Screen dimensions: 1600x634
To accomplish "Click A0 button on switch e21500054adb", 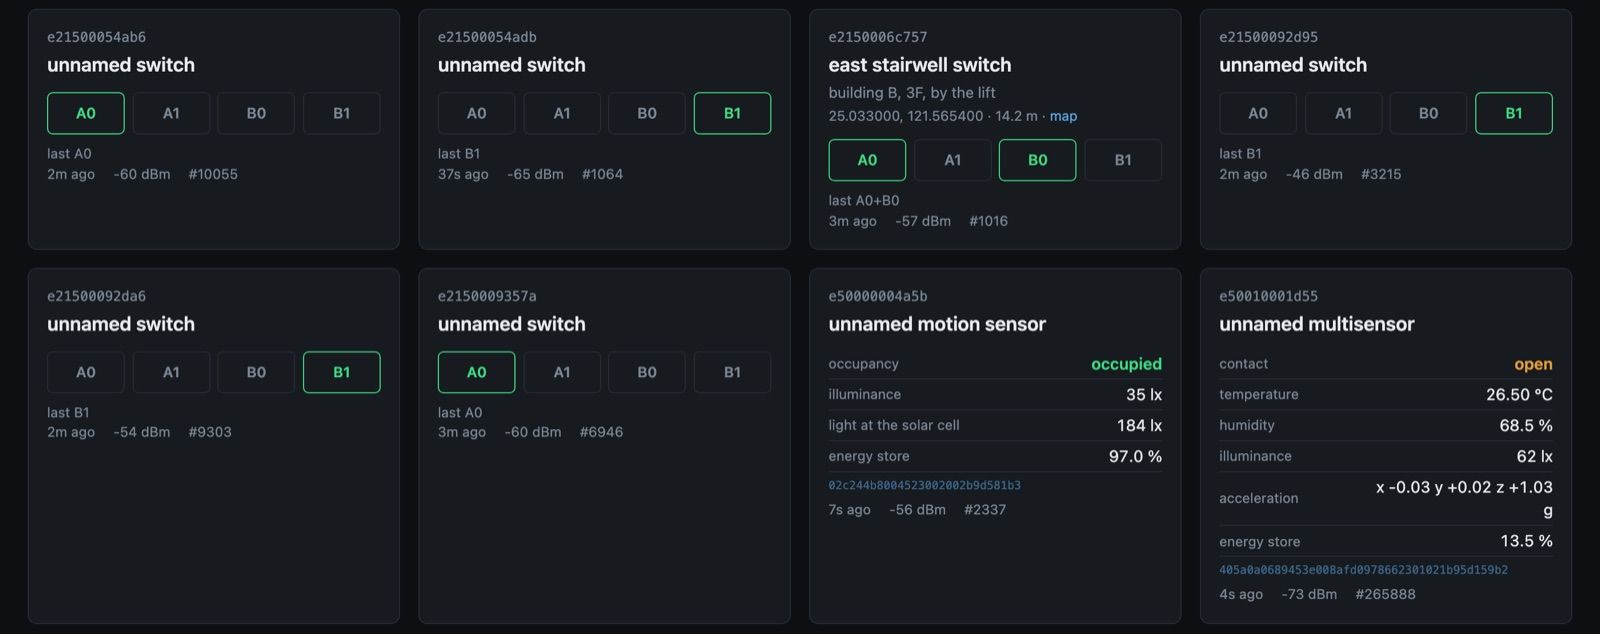I will pos(477,113).
